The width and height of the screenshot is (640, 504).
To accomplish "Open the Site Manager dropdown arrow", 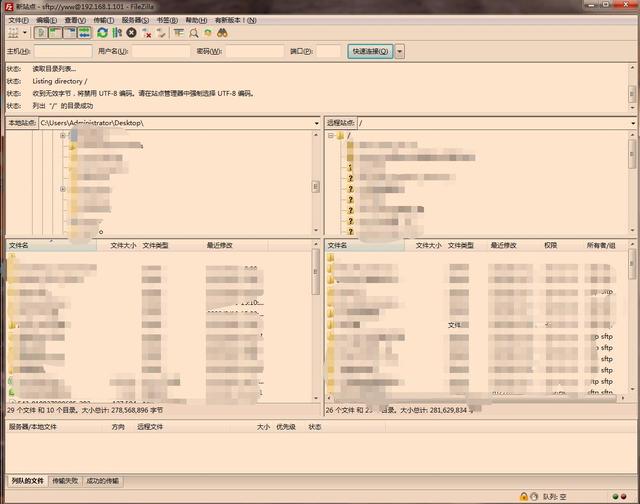I will click(x=25, y=33).
